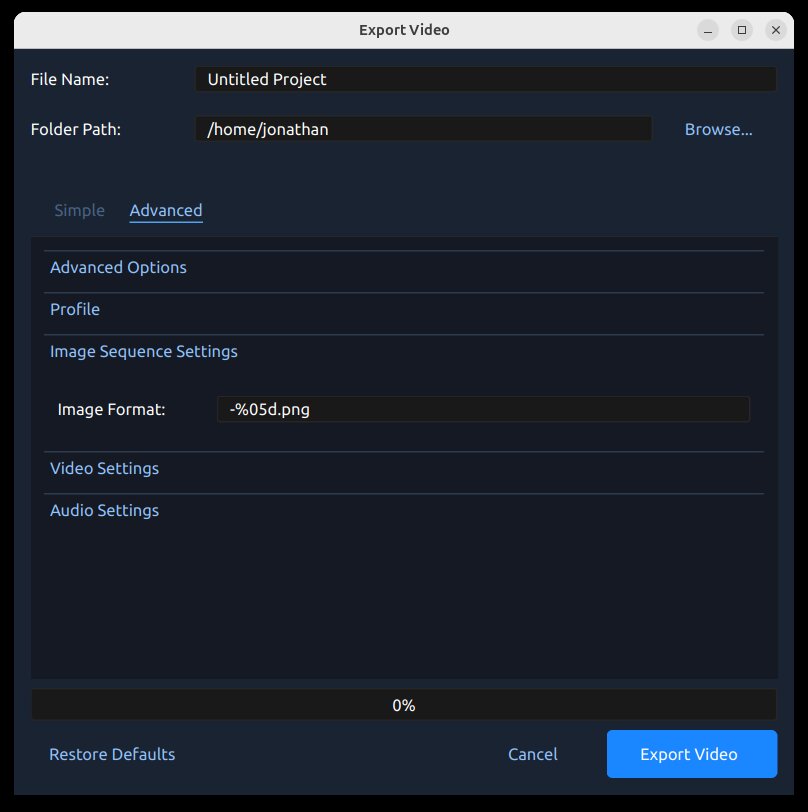Cancel the export dialog
Viewport: 808px width, 812px height.
tap(532, 754)
